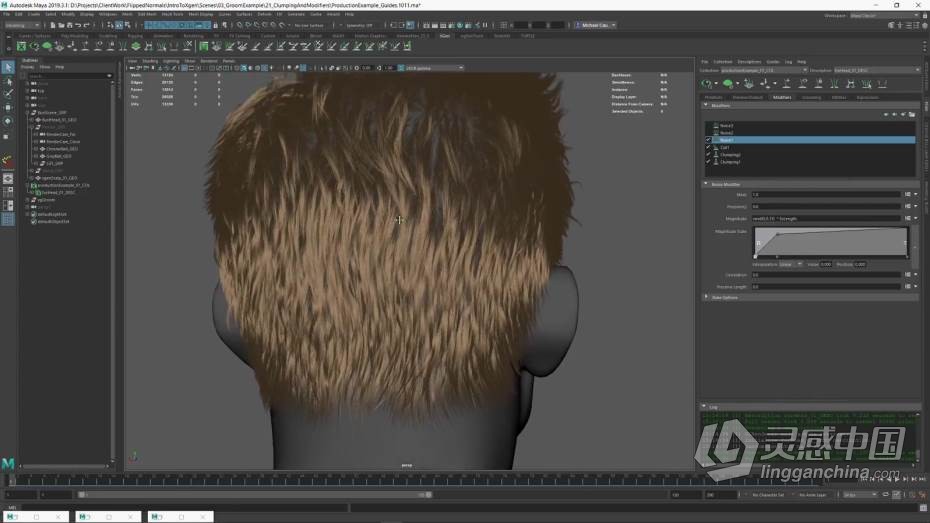Click the first XGen shelf icon
The width and height of the screenshot is (930, 523).
coord(22,46)
